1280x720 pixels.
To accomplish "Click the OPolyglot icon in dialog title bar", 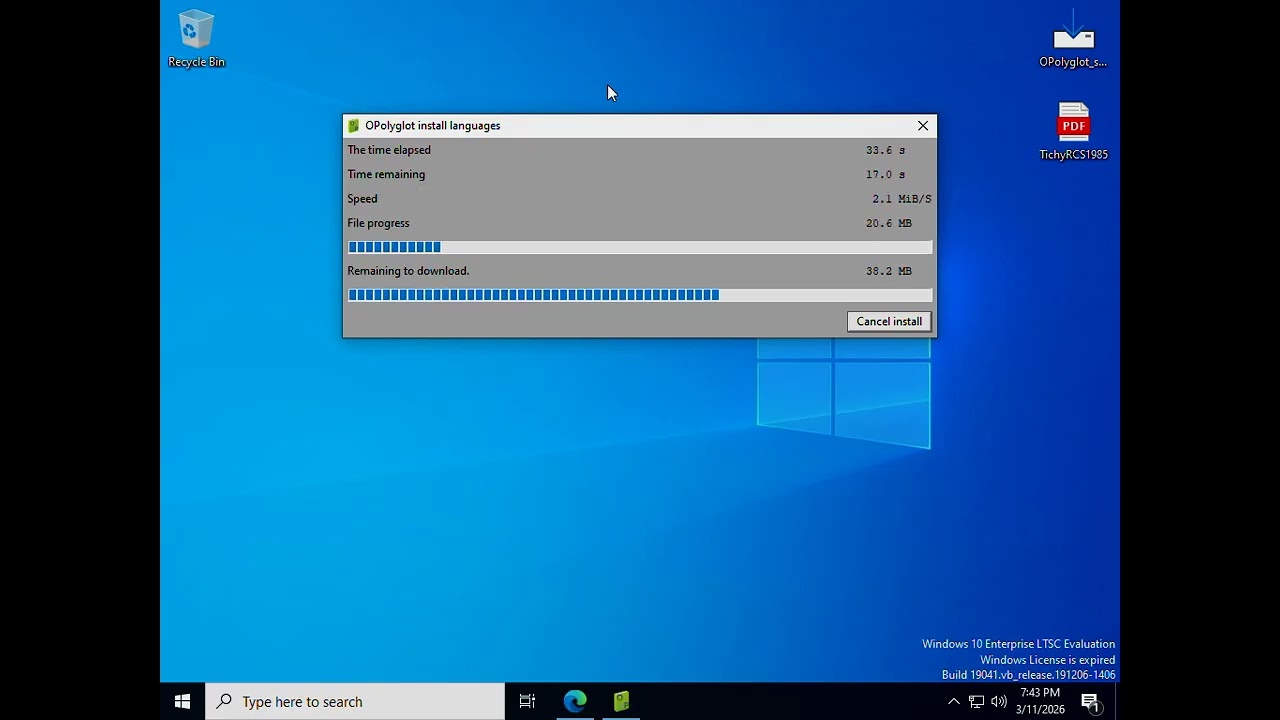I will [x=353, y=126].
